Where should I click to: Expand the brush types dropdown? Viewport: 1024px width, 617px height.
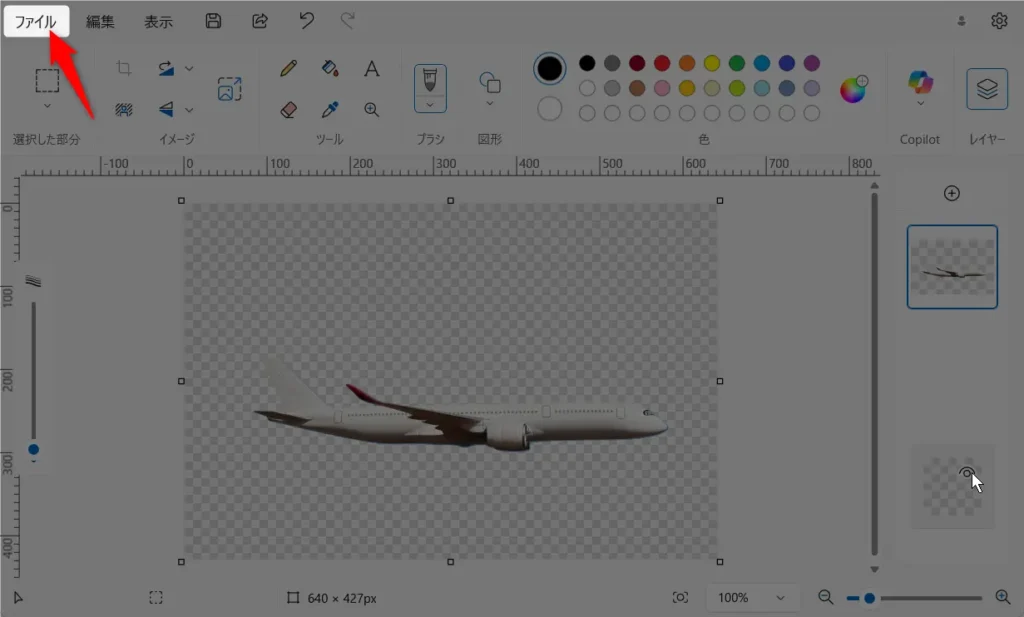point(430,105)
